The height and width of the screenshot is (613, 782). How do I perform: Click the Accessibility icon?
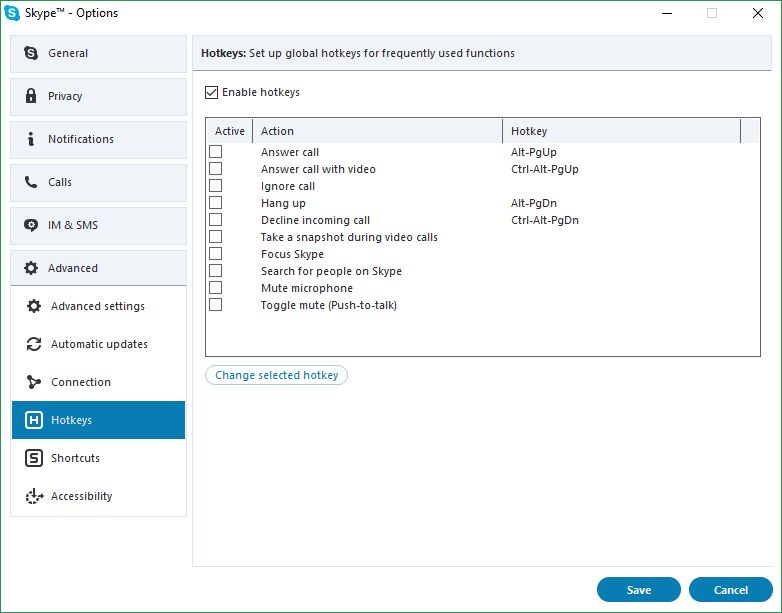coord(34,496)
